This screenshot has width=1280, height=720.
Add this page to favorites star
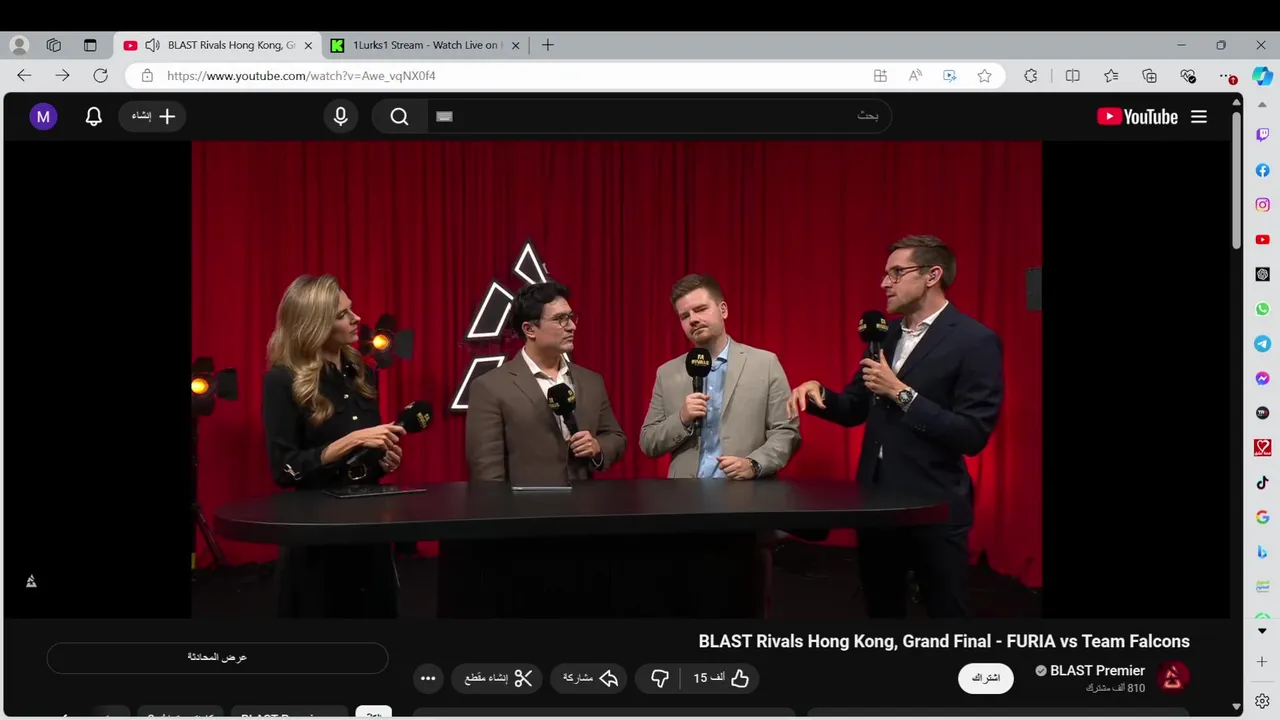pos(984,76)
